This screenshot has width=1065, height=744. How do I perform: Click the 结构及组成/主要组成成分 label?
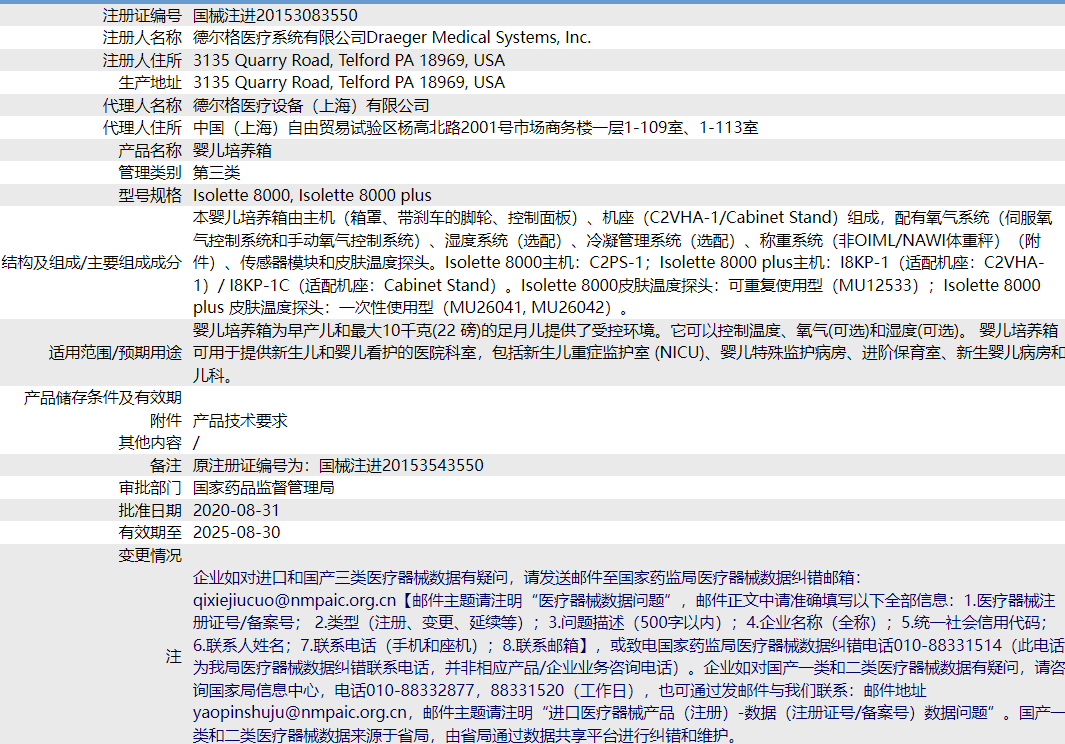(92, 262)
